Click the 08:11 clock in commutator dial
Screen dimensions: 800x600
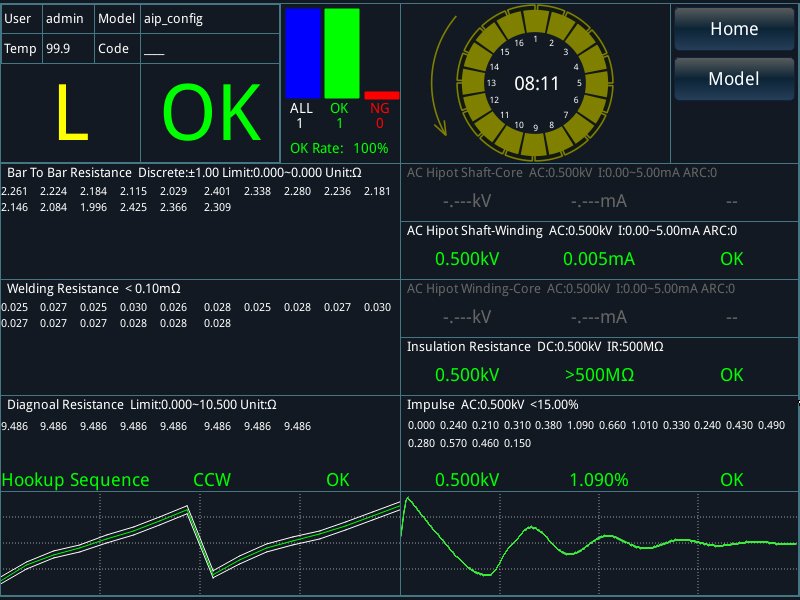(537, 84)
